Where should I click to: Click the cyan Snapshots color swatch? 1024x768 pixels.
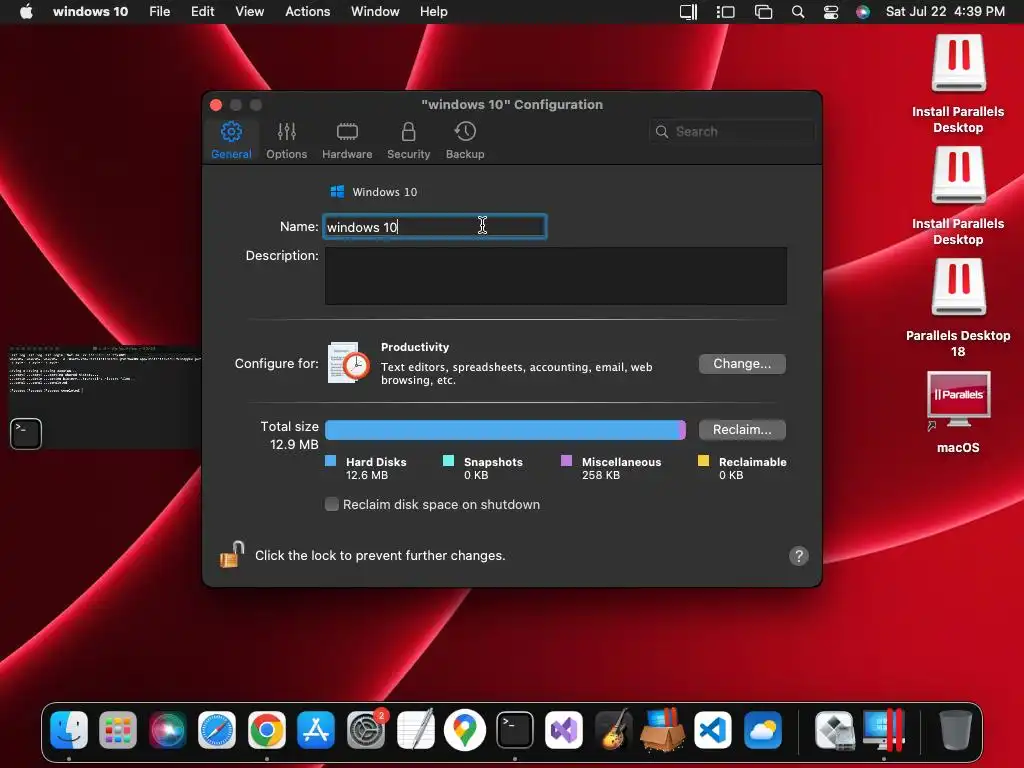tap(448, 461)
